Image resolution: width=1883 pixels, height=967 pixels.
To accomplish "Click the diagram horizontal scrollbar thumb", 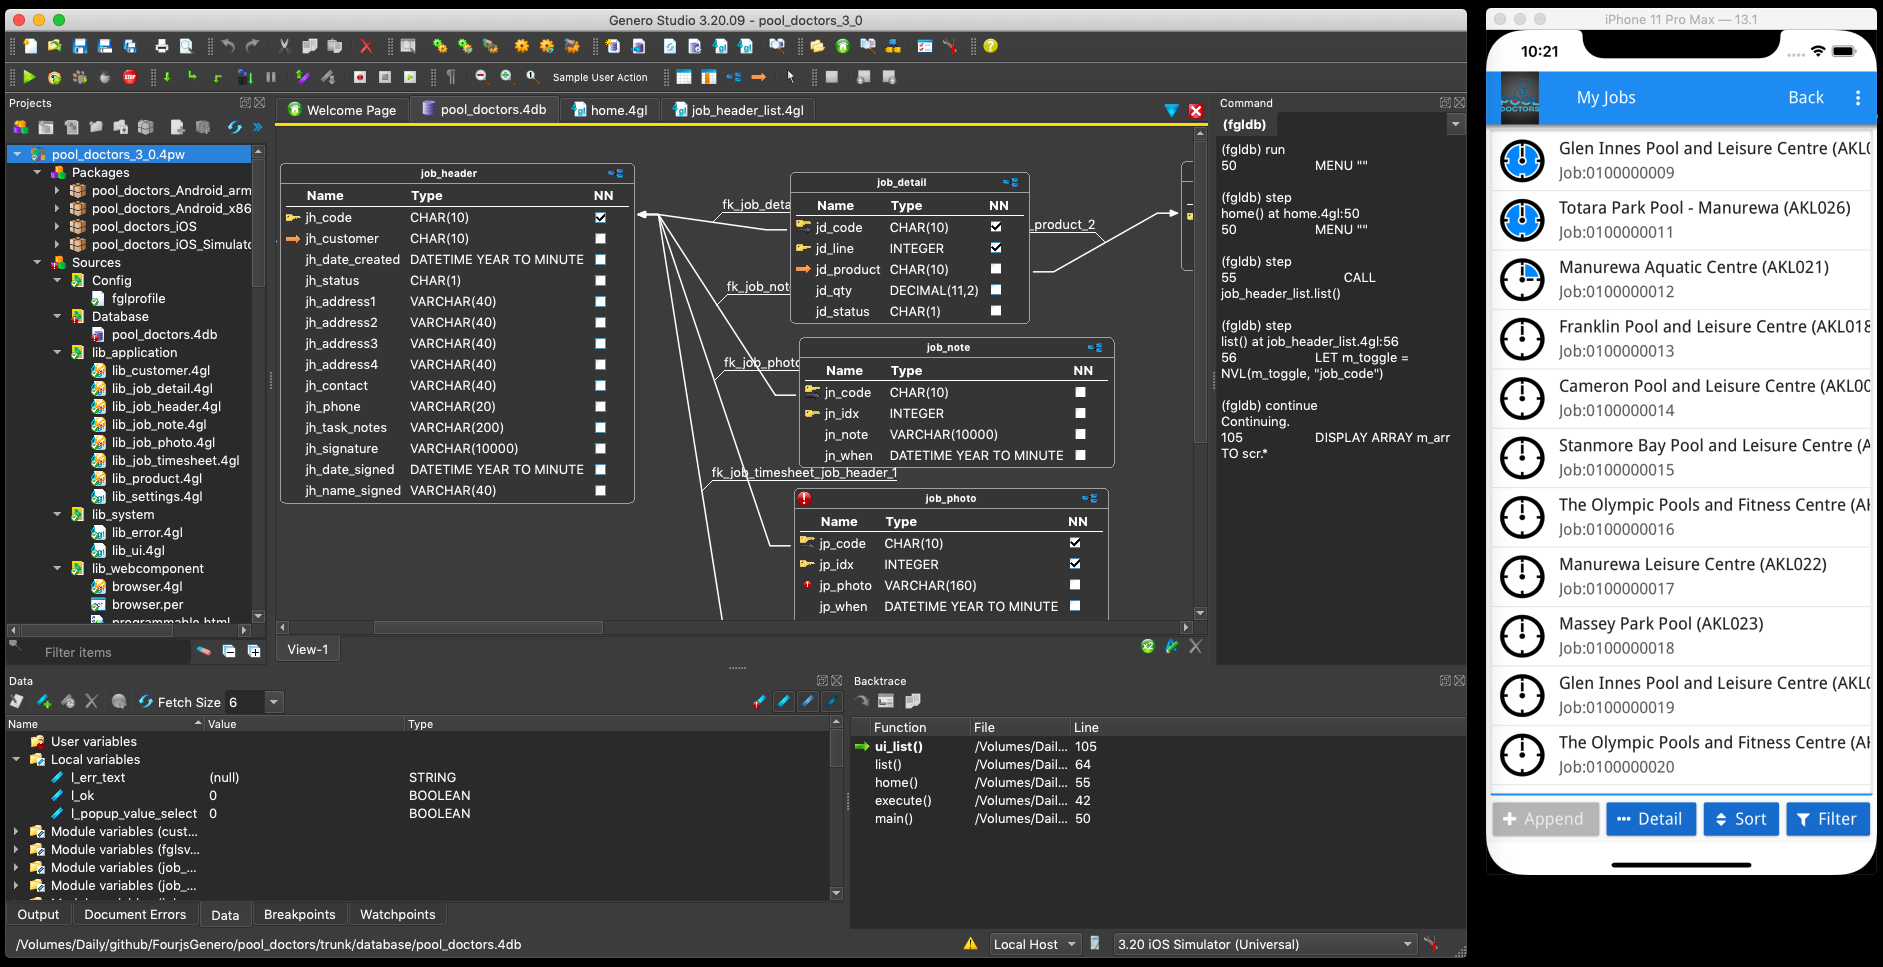I will (488, 627).
